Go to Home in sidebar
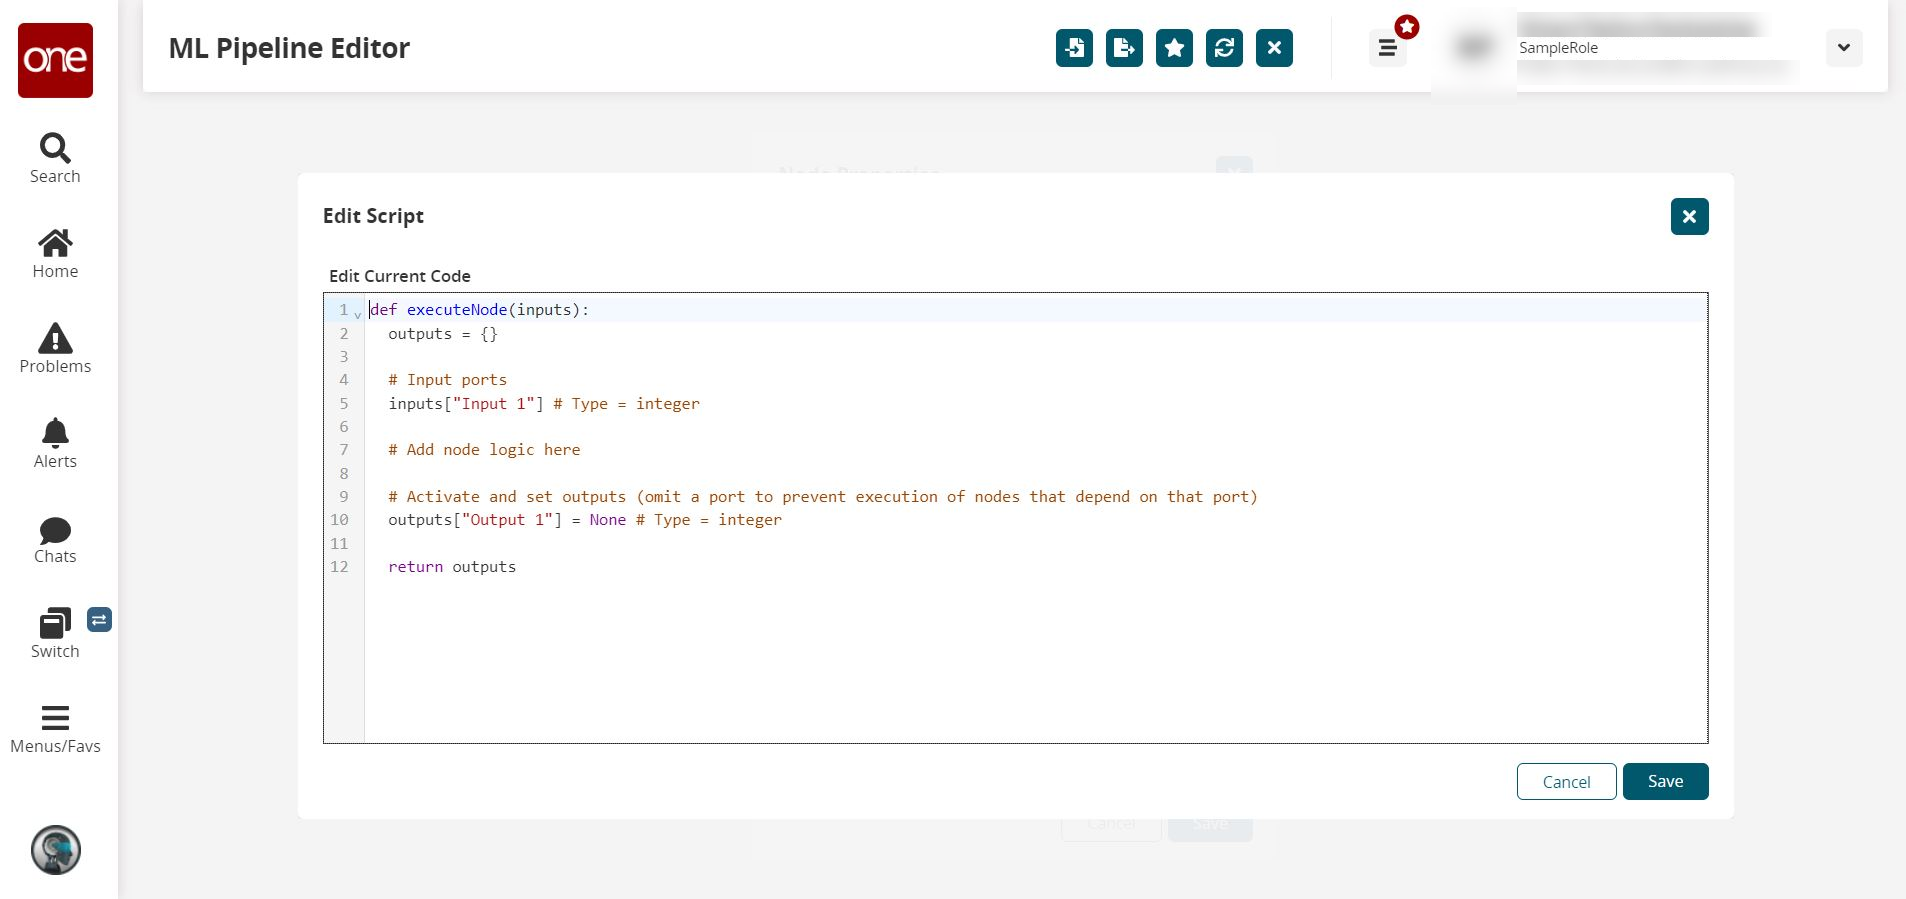 (55, 254)
